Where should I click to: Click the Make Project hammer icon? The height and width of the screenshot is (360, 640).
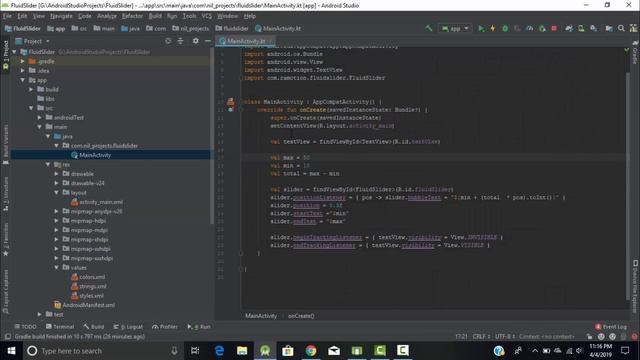429,28
